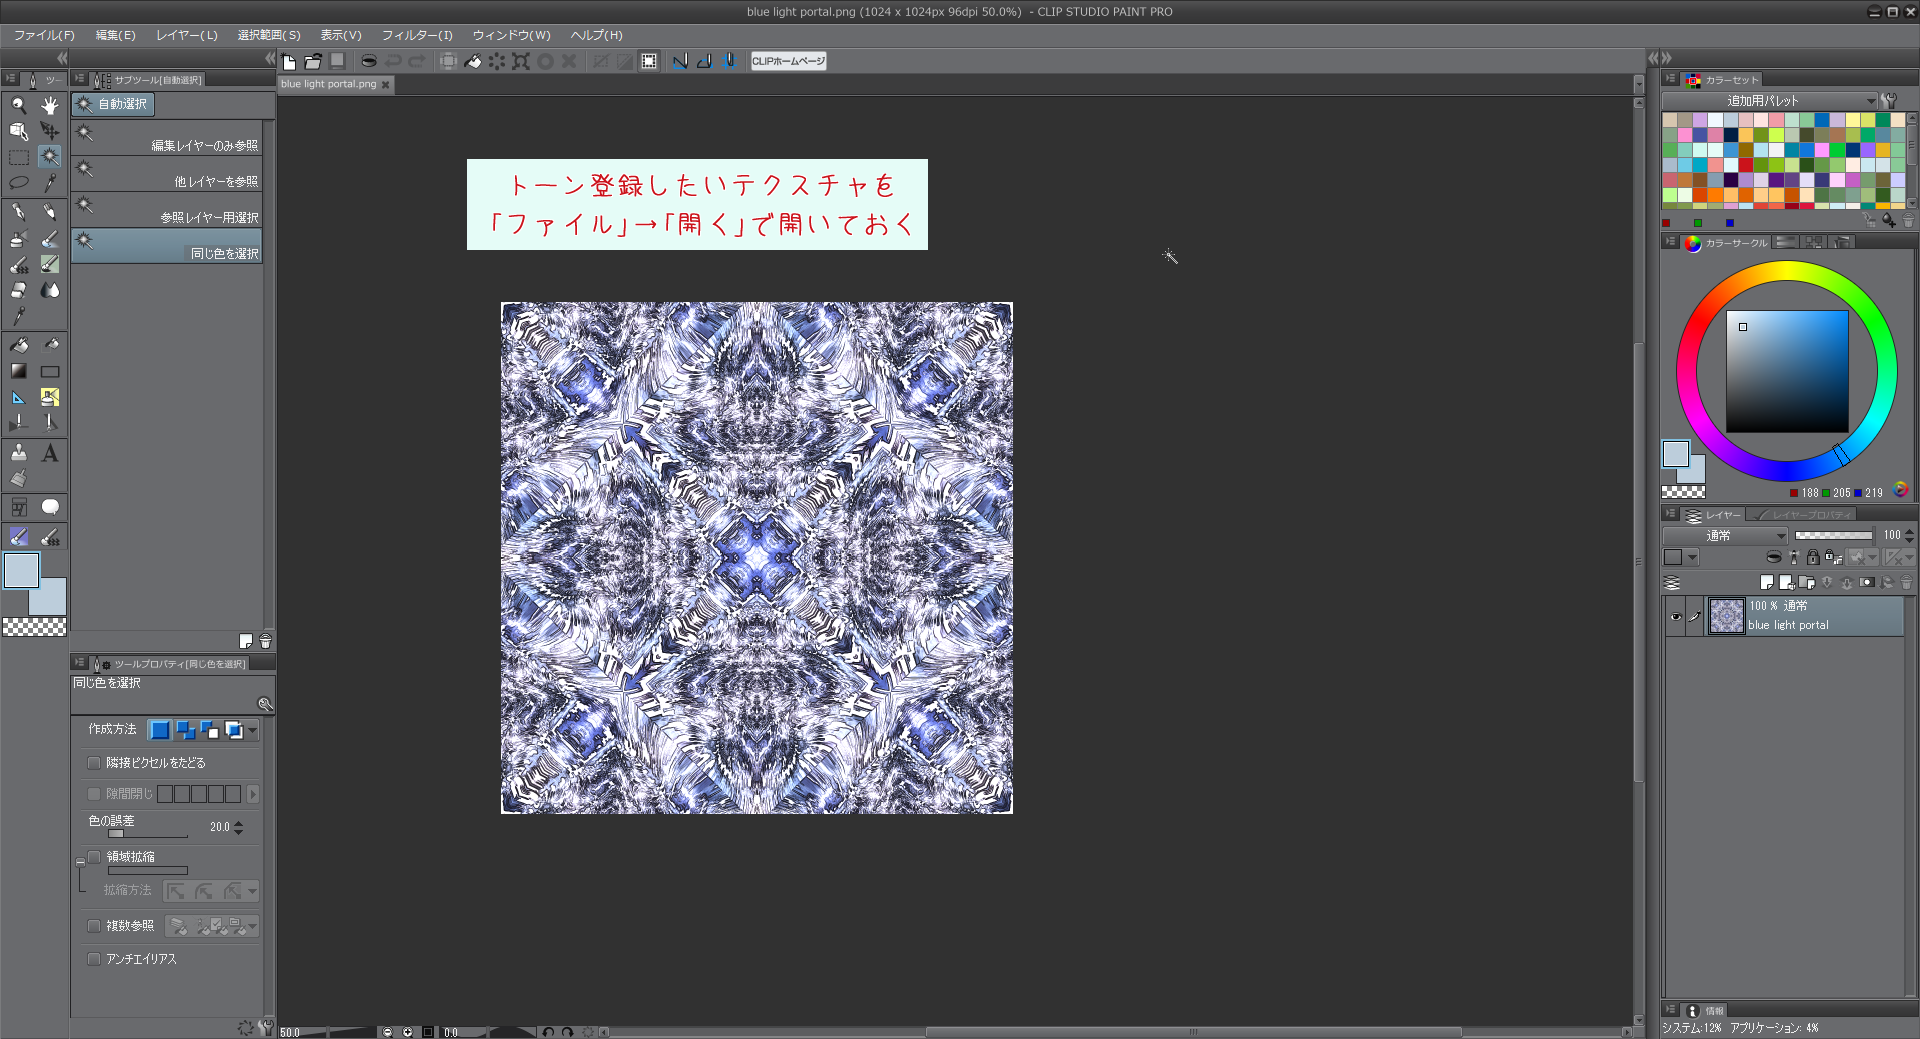Click the Open file folder icon
The image size is (1920, 1039).
313,61
